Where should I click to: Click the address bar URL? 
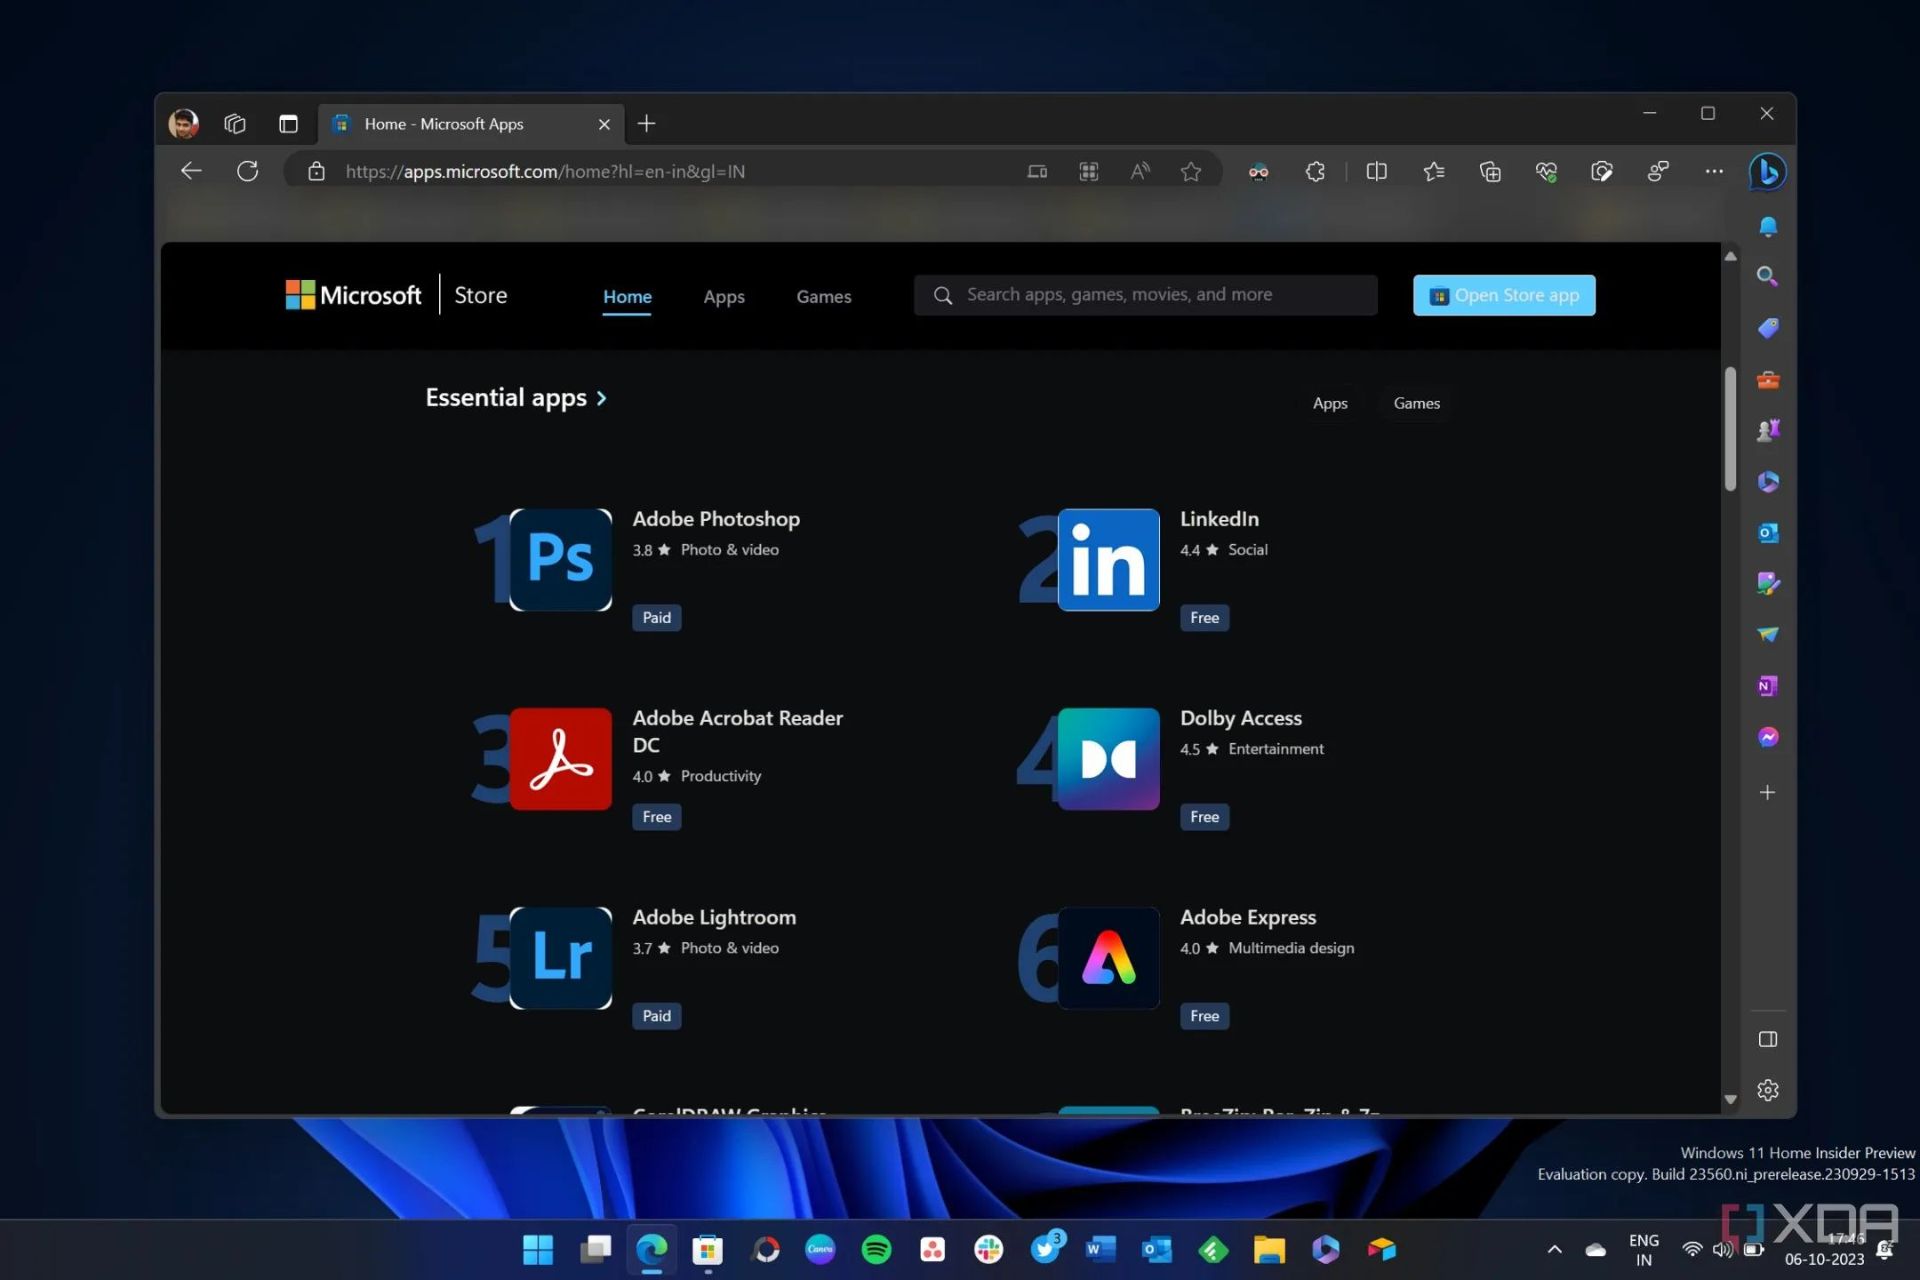[x=545, y=172]
